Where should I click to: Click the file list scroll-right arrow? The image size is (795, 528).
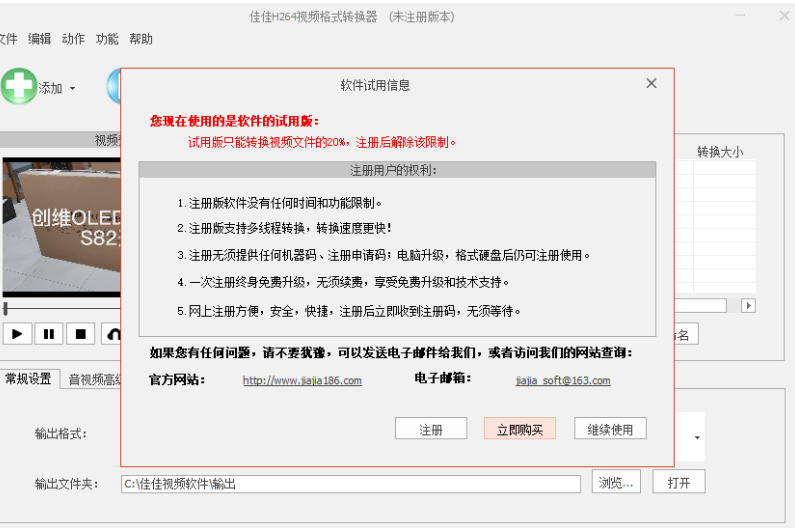point(748,305)
